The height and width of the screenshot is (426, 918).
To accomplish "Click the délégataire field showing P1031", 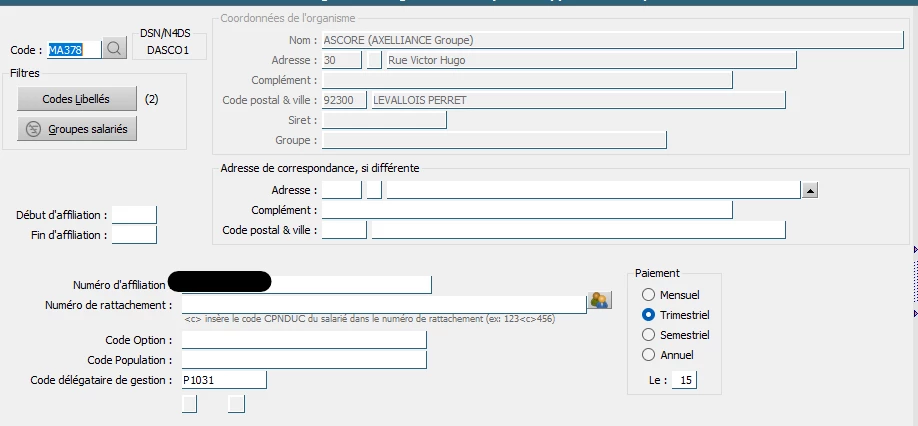I will pyautogui.click(x=224, y=380).
